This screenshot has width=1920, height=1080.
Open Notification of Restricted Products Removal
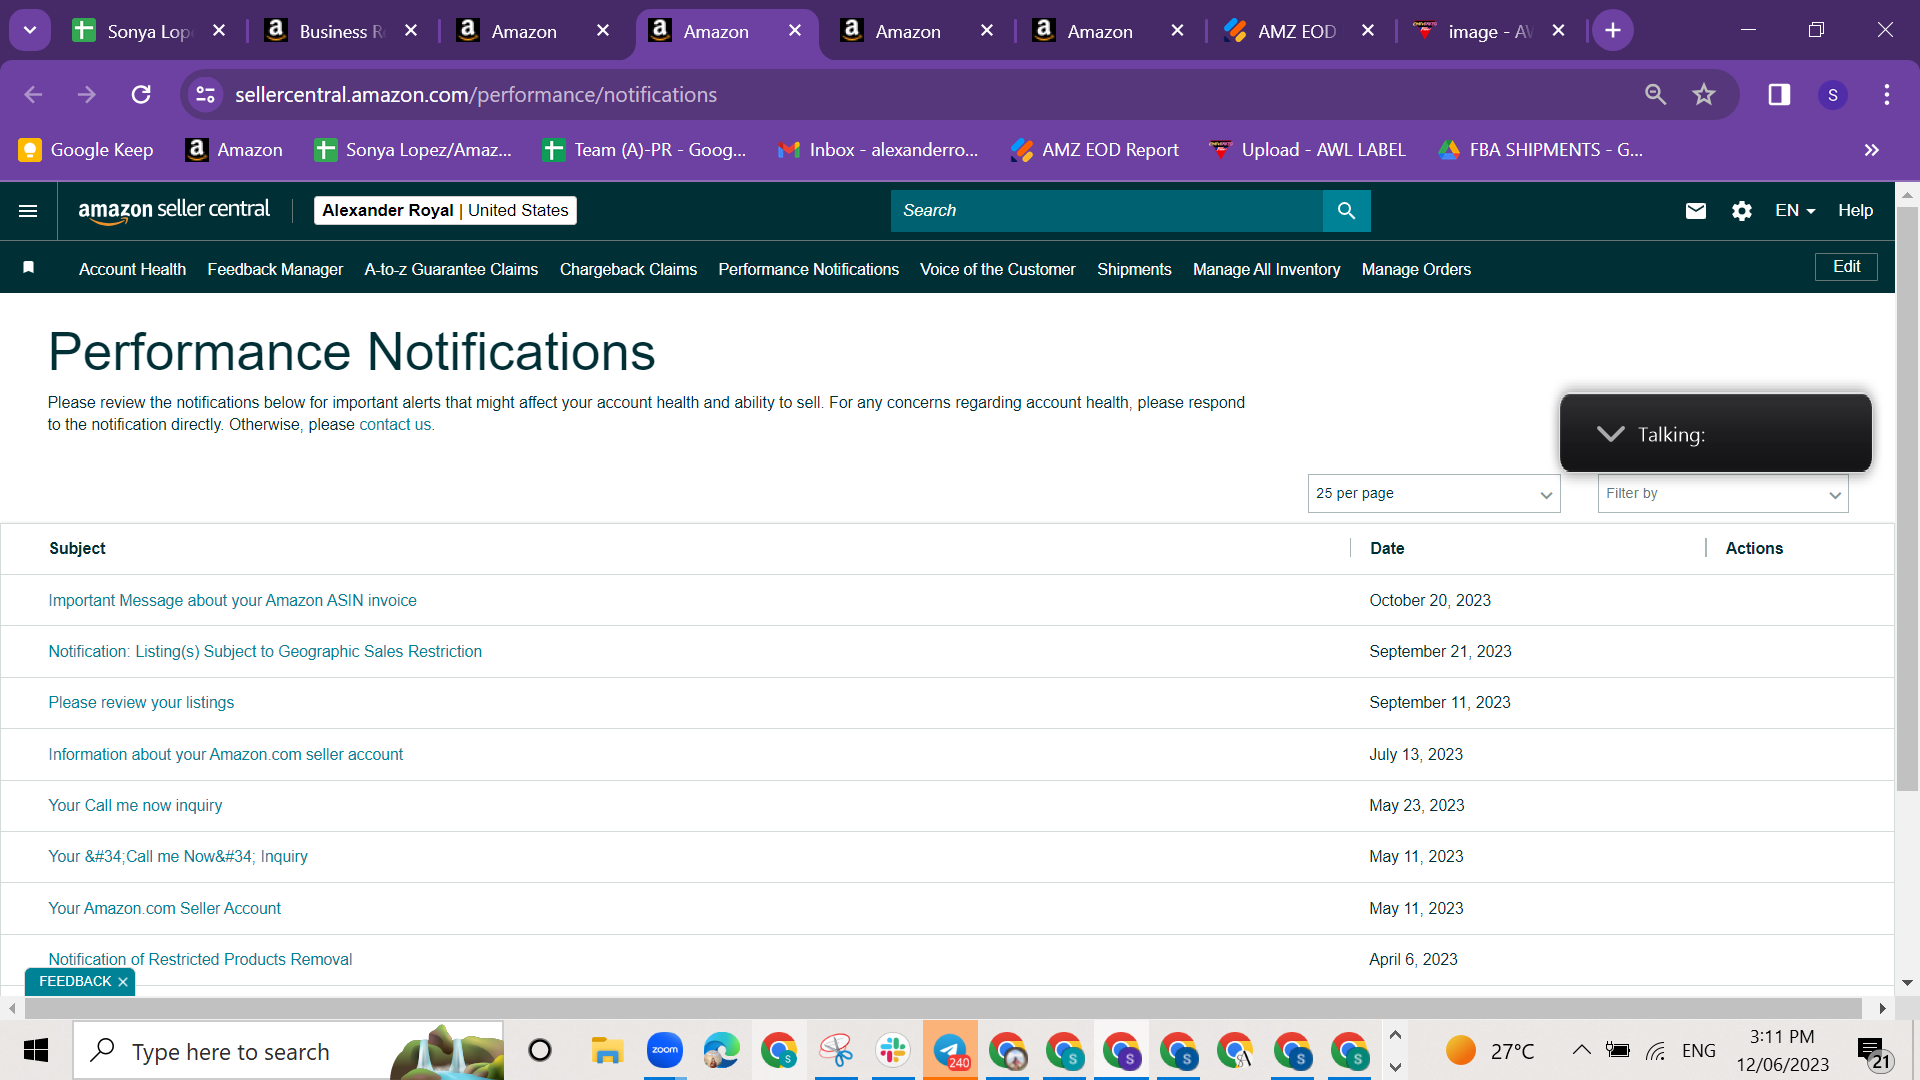tap(200, 960)
